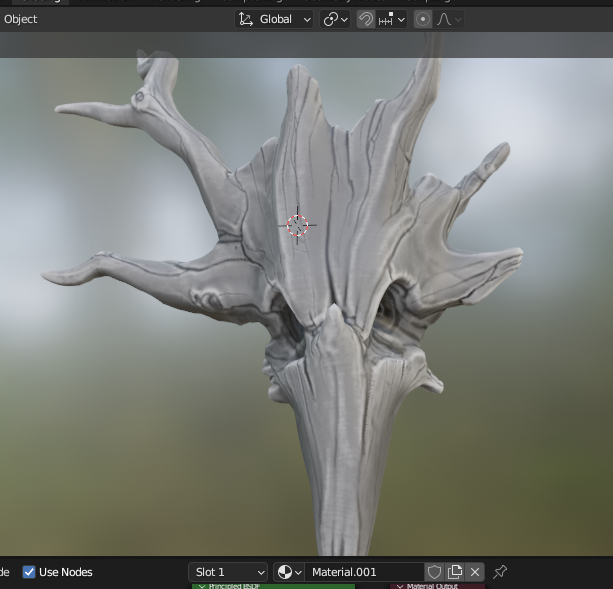Open proportional editing falloff menu
Image resolution: width=613 pixels, height=589 pixels.
[x=449, y=19]
